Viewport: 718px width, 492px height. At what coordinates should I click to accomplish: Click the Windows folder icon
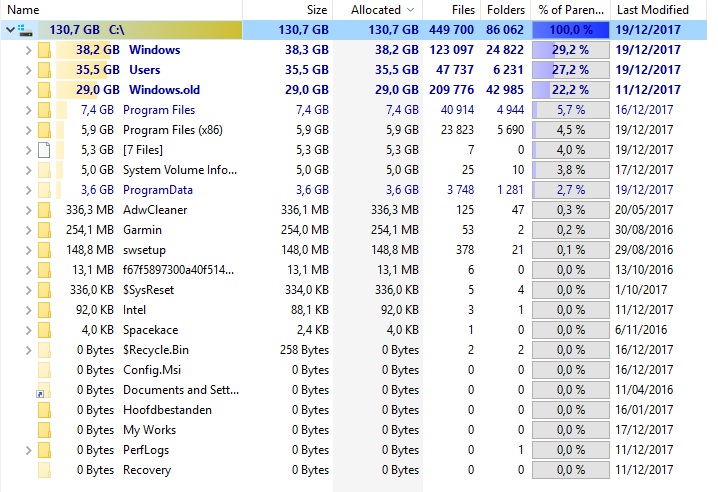coord(44,50)
